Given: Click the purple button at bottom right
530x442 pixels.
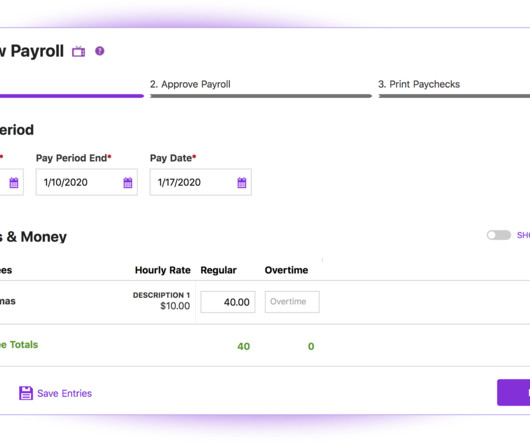Looking at the screenshot, I should point(513,392).
